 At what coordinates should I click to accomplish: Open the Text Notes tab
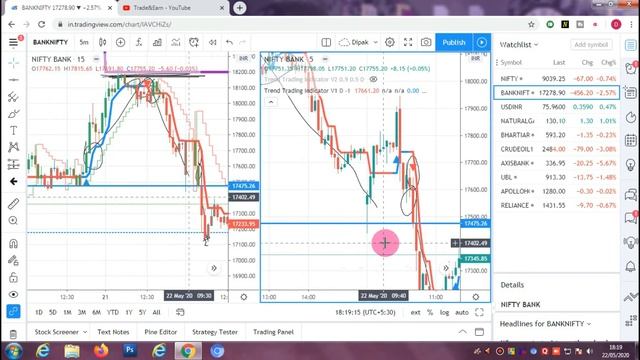(113, 332)
